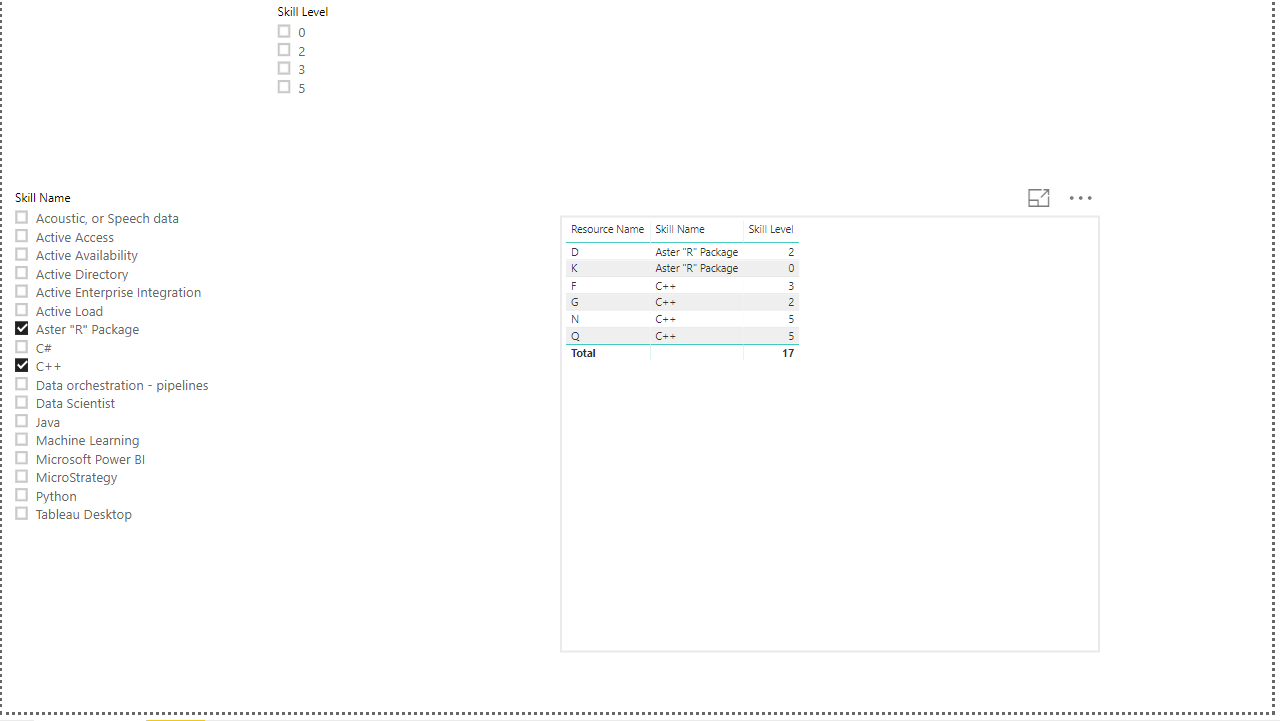Image resolution: width=1280 pixels, height=721 pixels.
Task: Click resource name D in the table
Action: 575,252
